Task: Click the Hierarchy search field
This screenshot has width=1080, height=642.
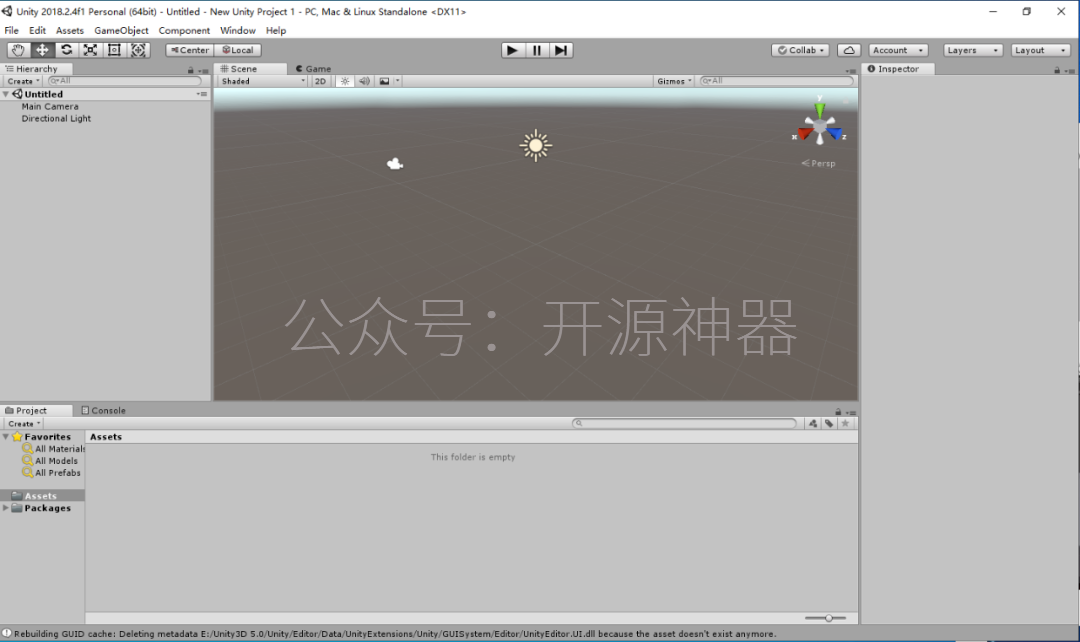Action: point(125,81)
